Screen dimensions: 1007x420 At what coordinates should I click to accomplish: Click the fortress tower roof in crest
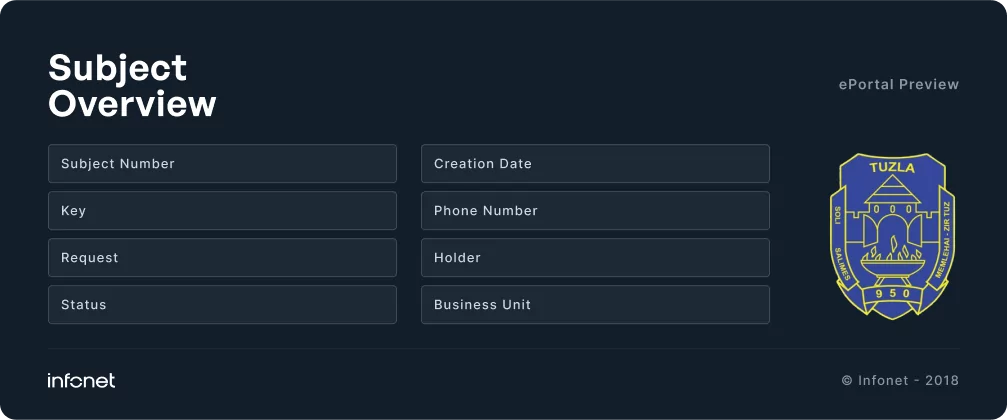(893, 188)
